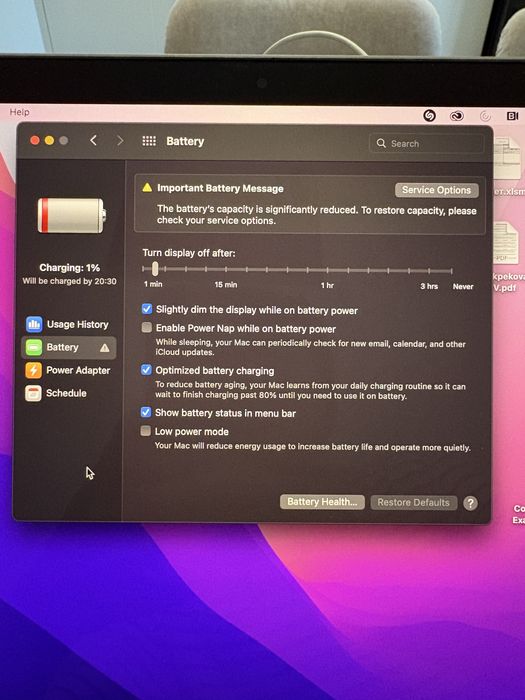This screenshot has height=700, width=525.
Task: Click the warning triangle beside Battery sidebar item
Action: [104, 348]
